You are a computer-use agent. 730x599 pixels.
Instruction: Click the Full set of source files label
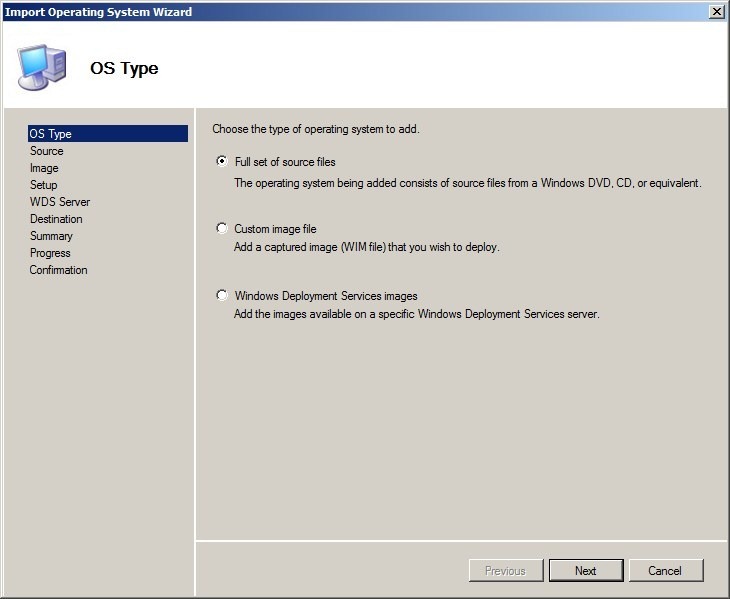285,162
